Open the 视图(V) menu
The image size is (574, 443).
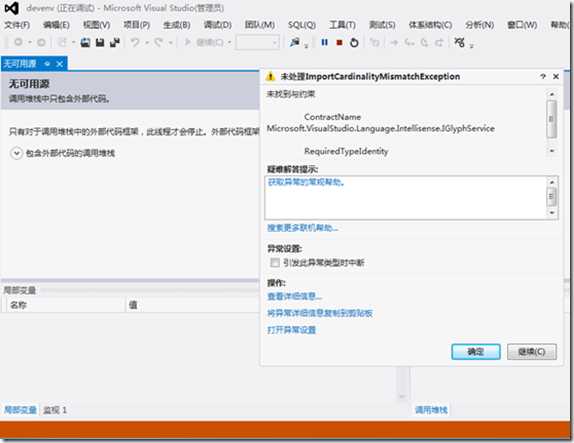[x=97, y=25]
